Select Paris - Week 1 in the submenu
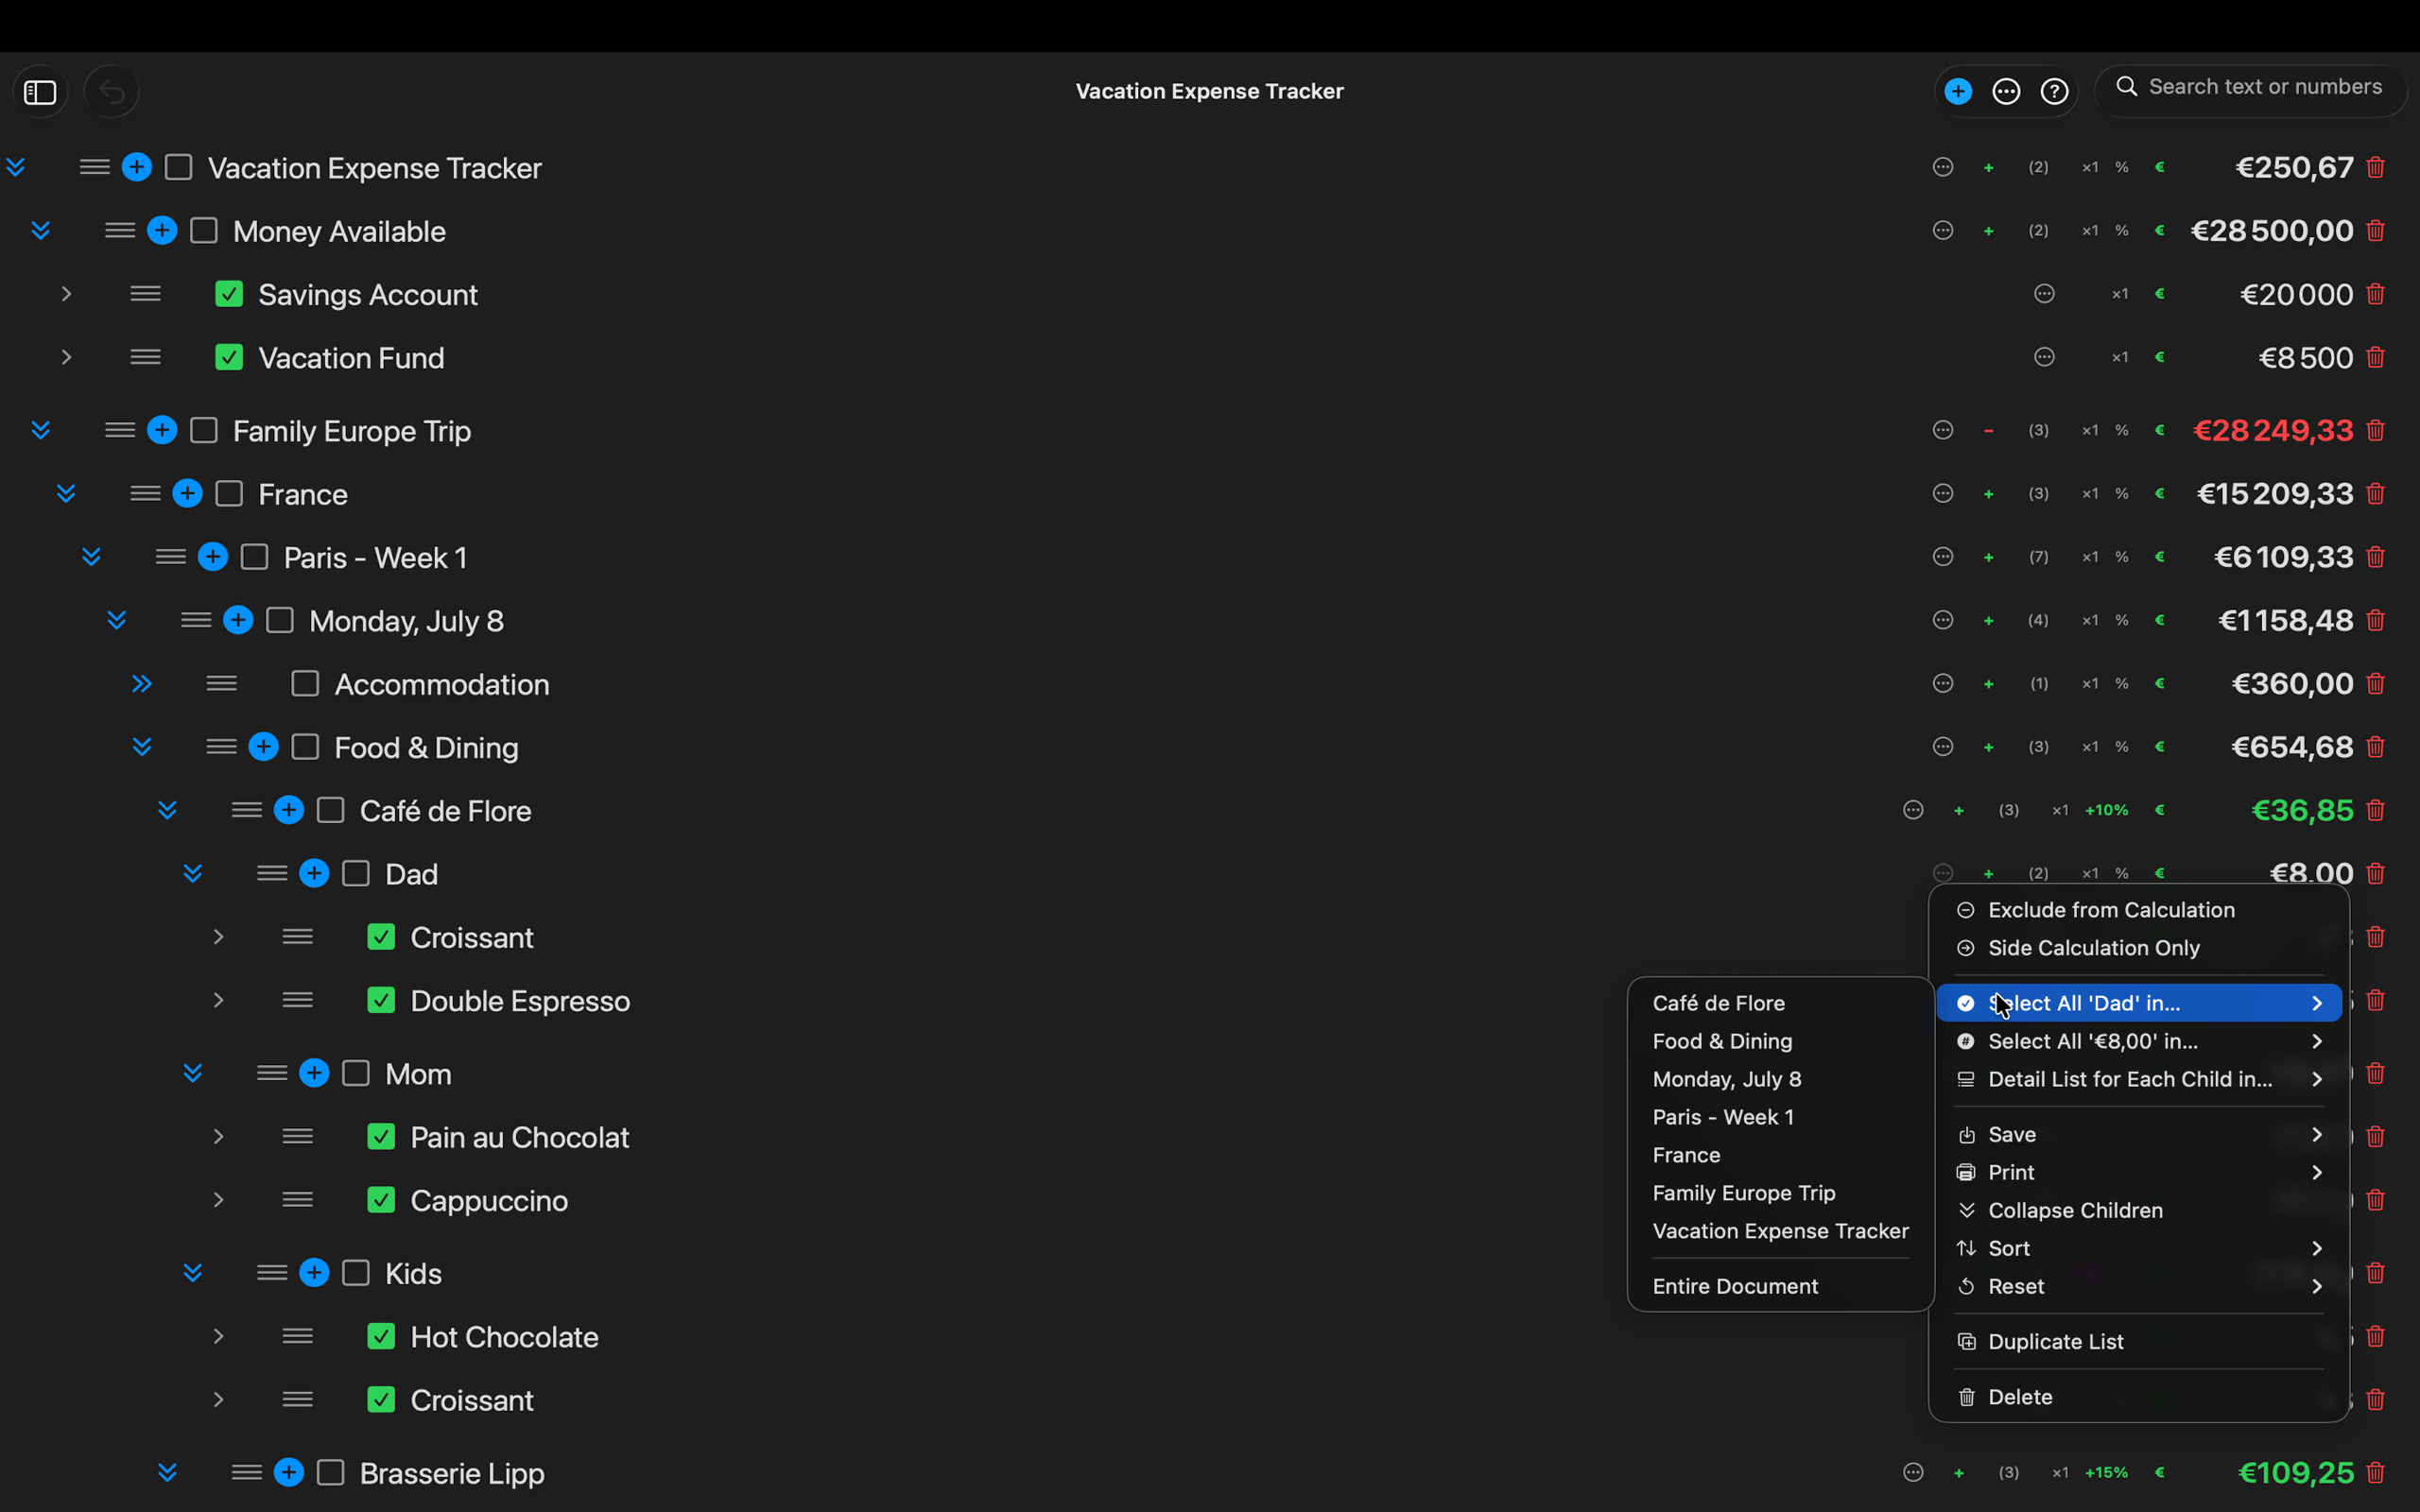 click(x=1781, y=1117)
